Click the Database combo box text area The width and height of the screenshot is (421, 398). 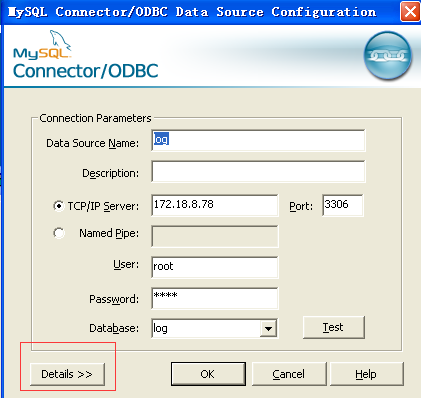tap(206, 329)
